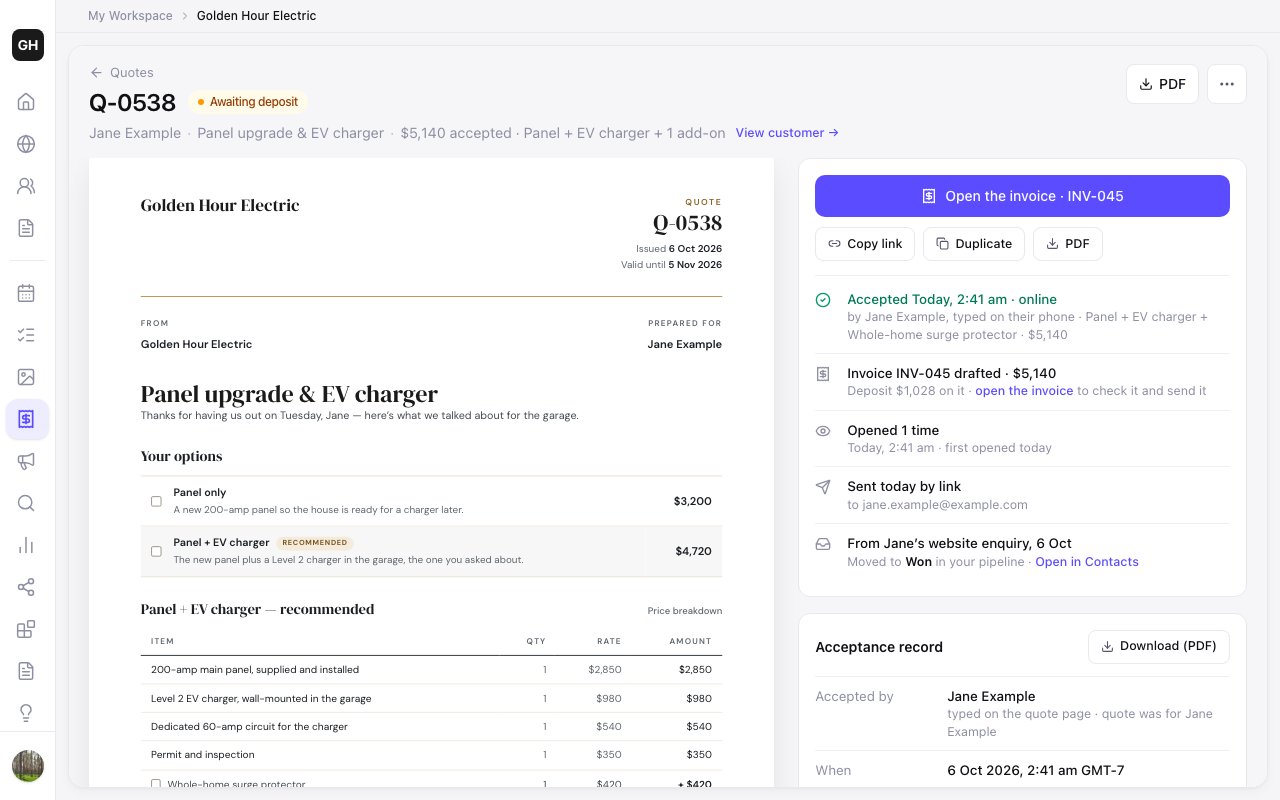Viewport: 1280px width, 800px height.
Task: Open the megaphone marketing icon in sidebar
Action: [27, 461]
